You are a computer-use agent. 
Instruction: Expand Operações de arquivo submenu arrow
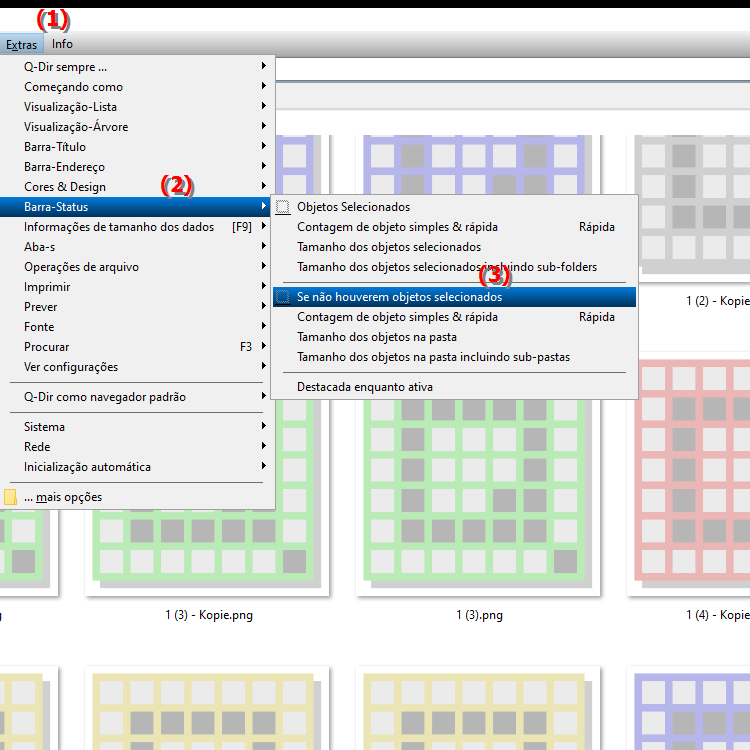tap(264, 266)
